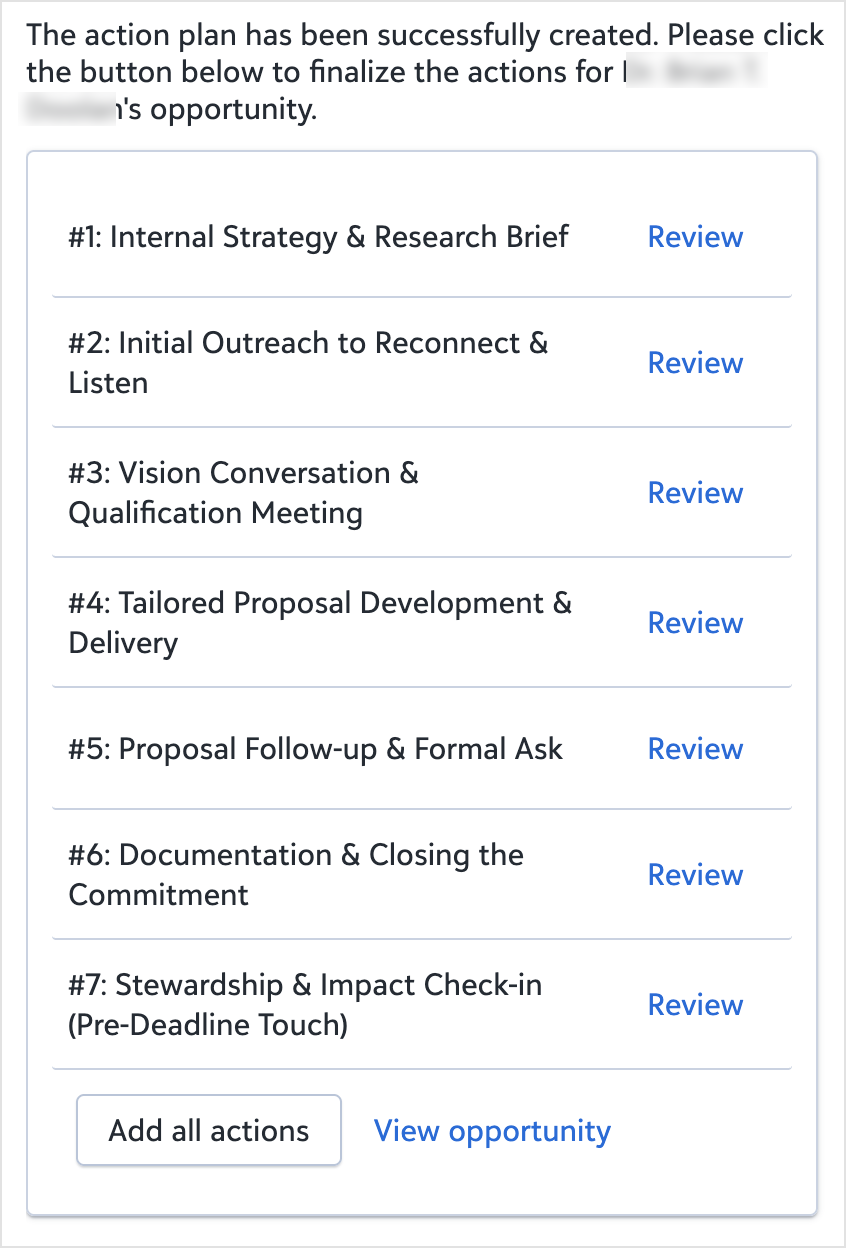Review the Stewardship & Impact Check-in action
The width and height of the screenshot is (846, 1248).
pos(695,1005)
